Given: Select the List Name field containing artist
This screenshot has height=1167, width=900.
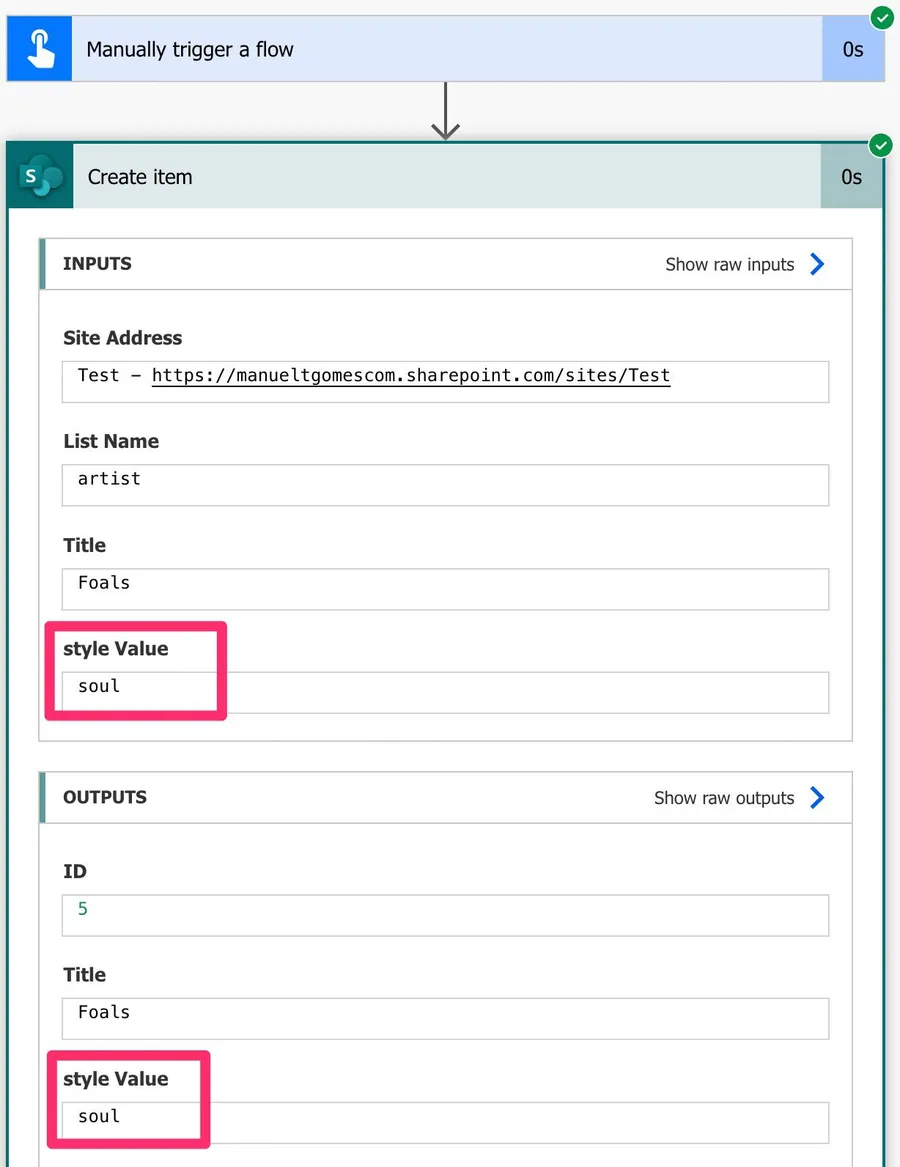Looking at the screenshot, I should (445, 485).
